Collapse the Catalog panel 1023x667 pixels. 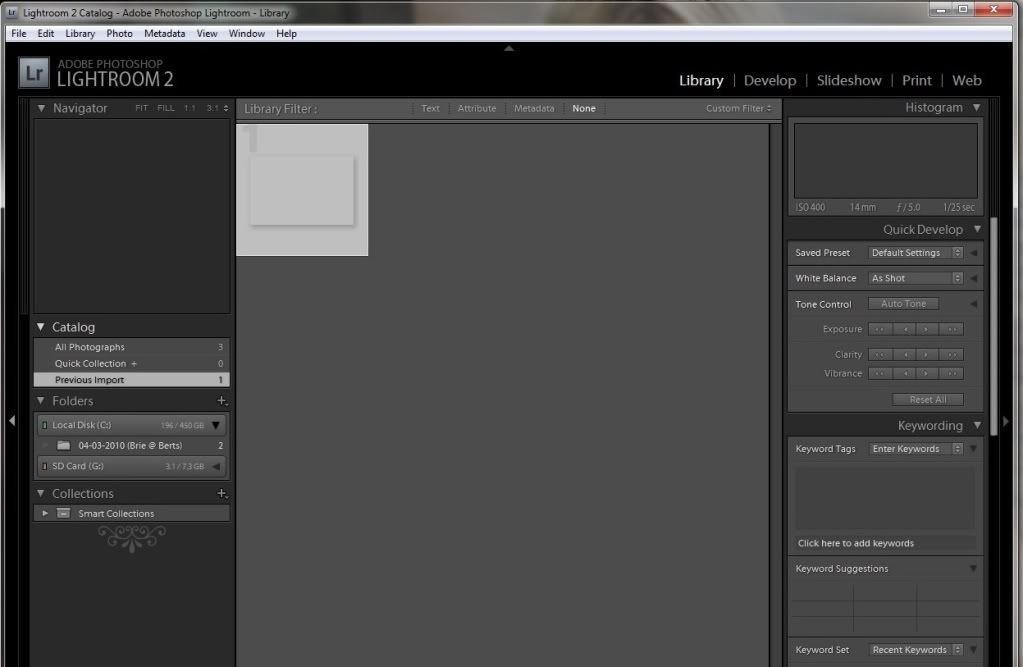(x=40, y=326)
